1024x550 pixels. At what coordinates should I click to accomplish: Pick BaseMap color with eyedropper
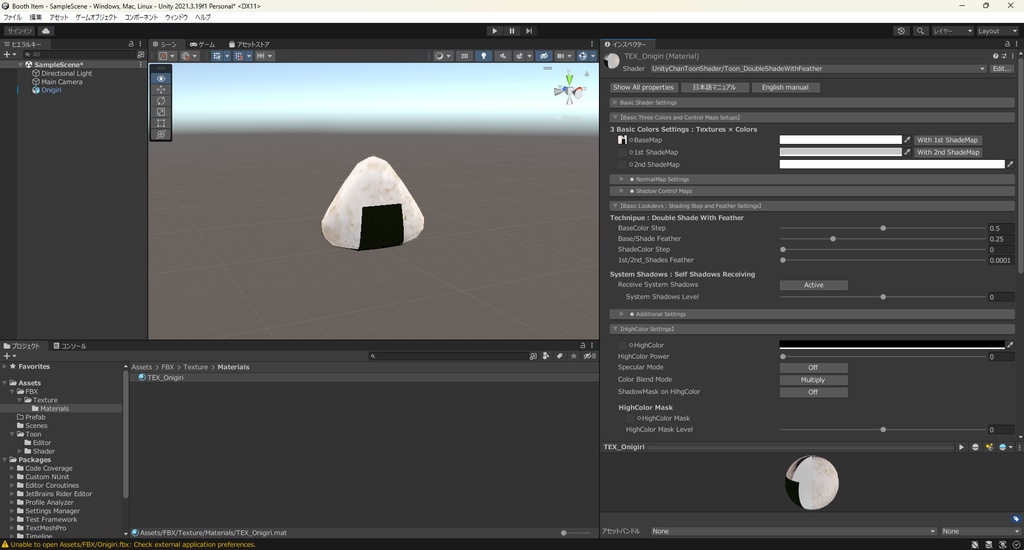coord(907,140)
